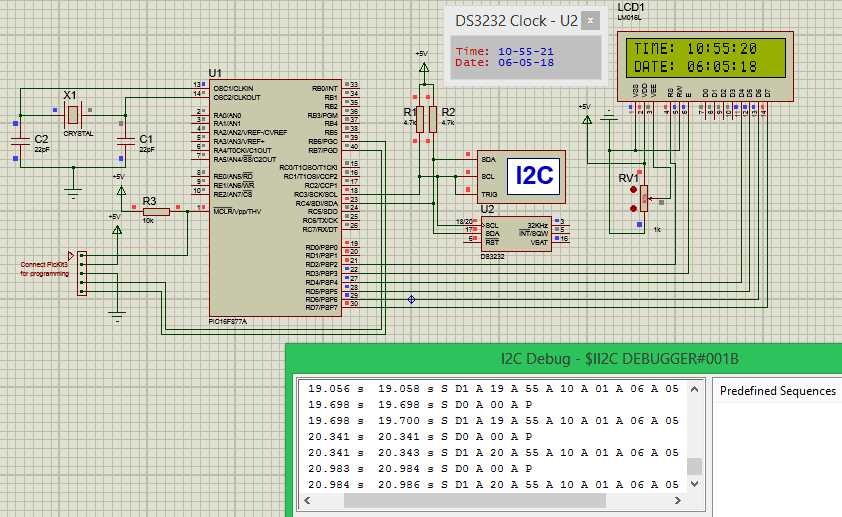Click the LCD1 component label

point(630,7)
